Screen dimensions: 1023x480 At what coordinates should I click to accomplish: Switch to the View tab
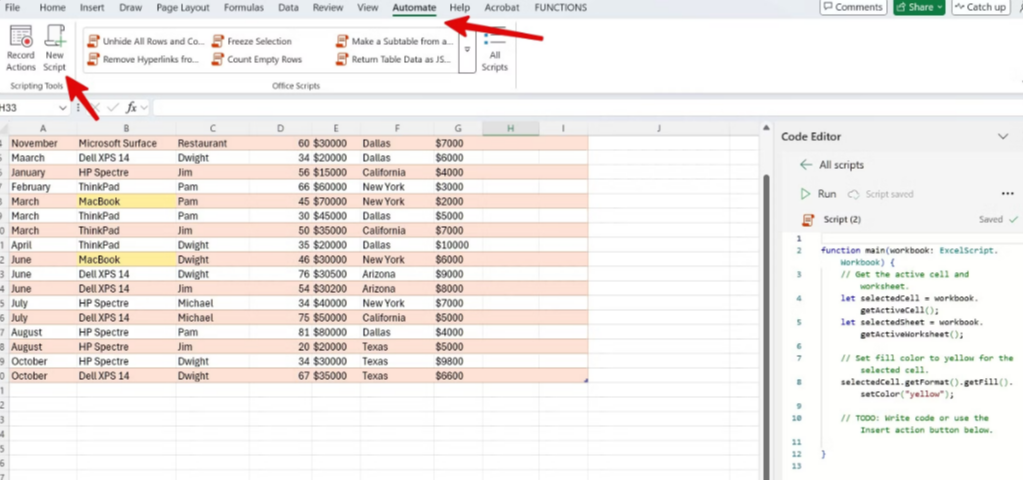[x=368, y=8]
